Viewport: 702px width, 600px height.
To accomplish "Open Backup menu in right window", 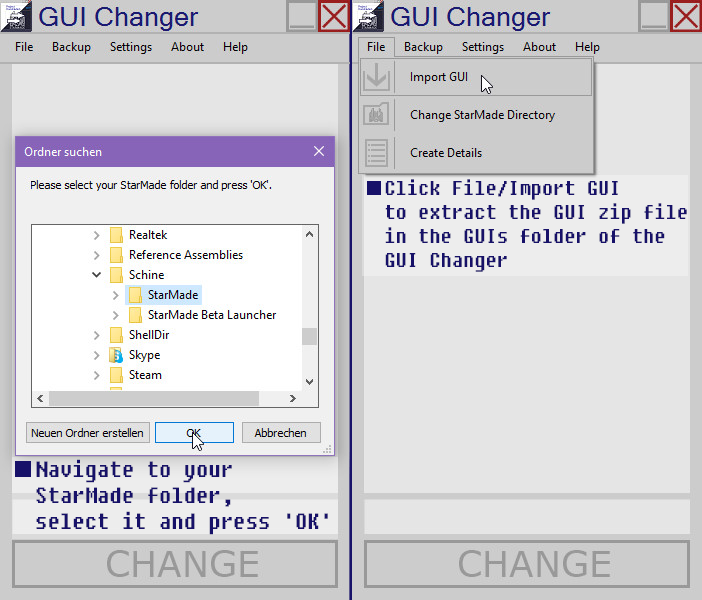I will 423,47.
